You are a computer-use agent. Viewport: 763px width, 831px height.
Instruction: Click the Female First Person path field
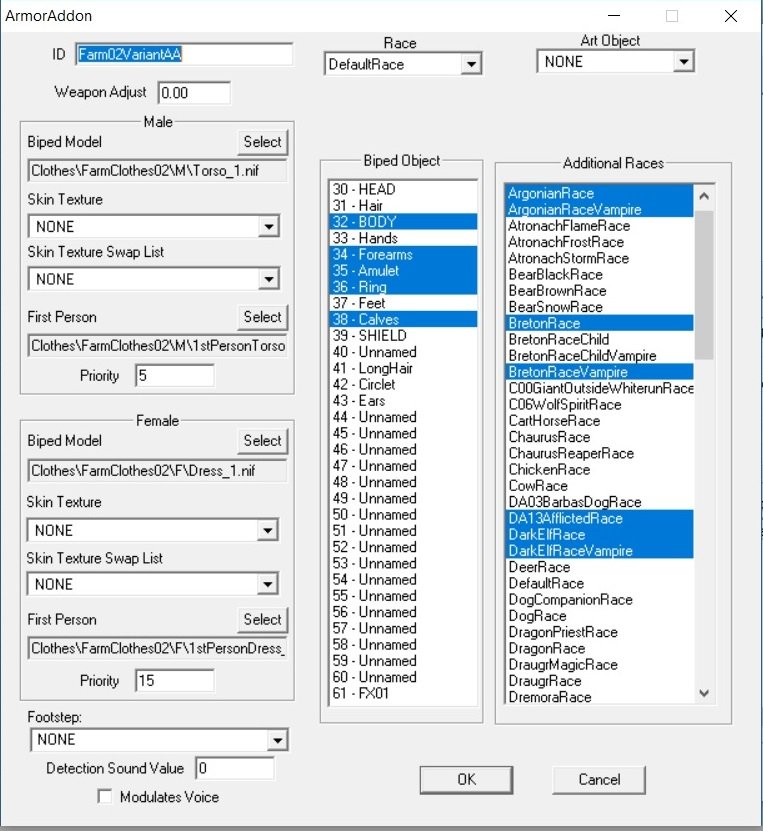157,648
